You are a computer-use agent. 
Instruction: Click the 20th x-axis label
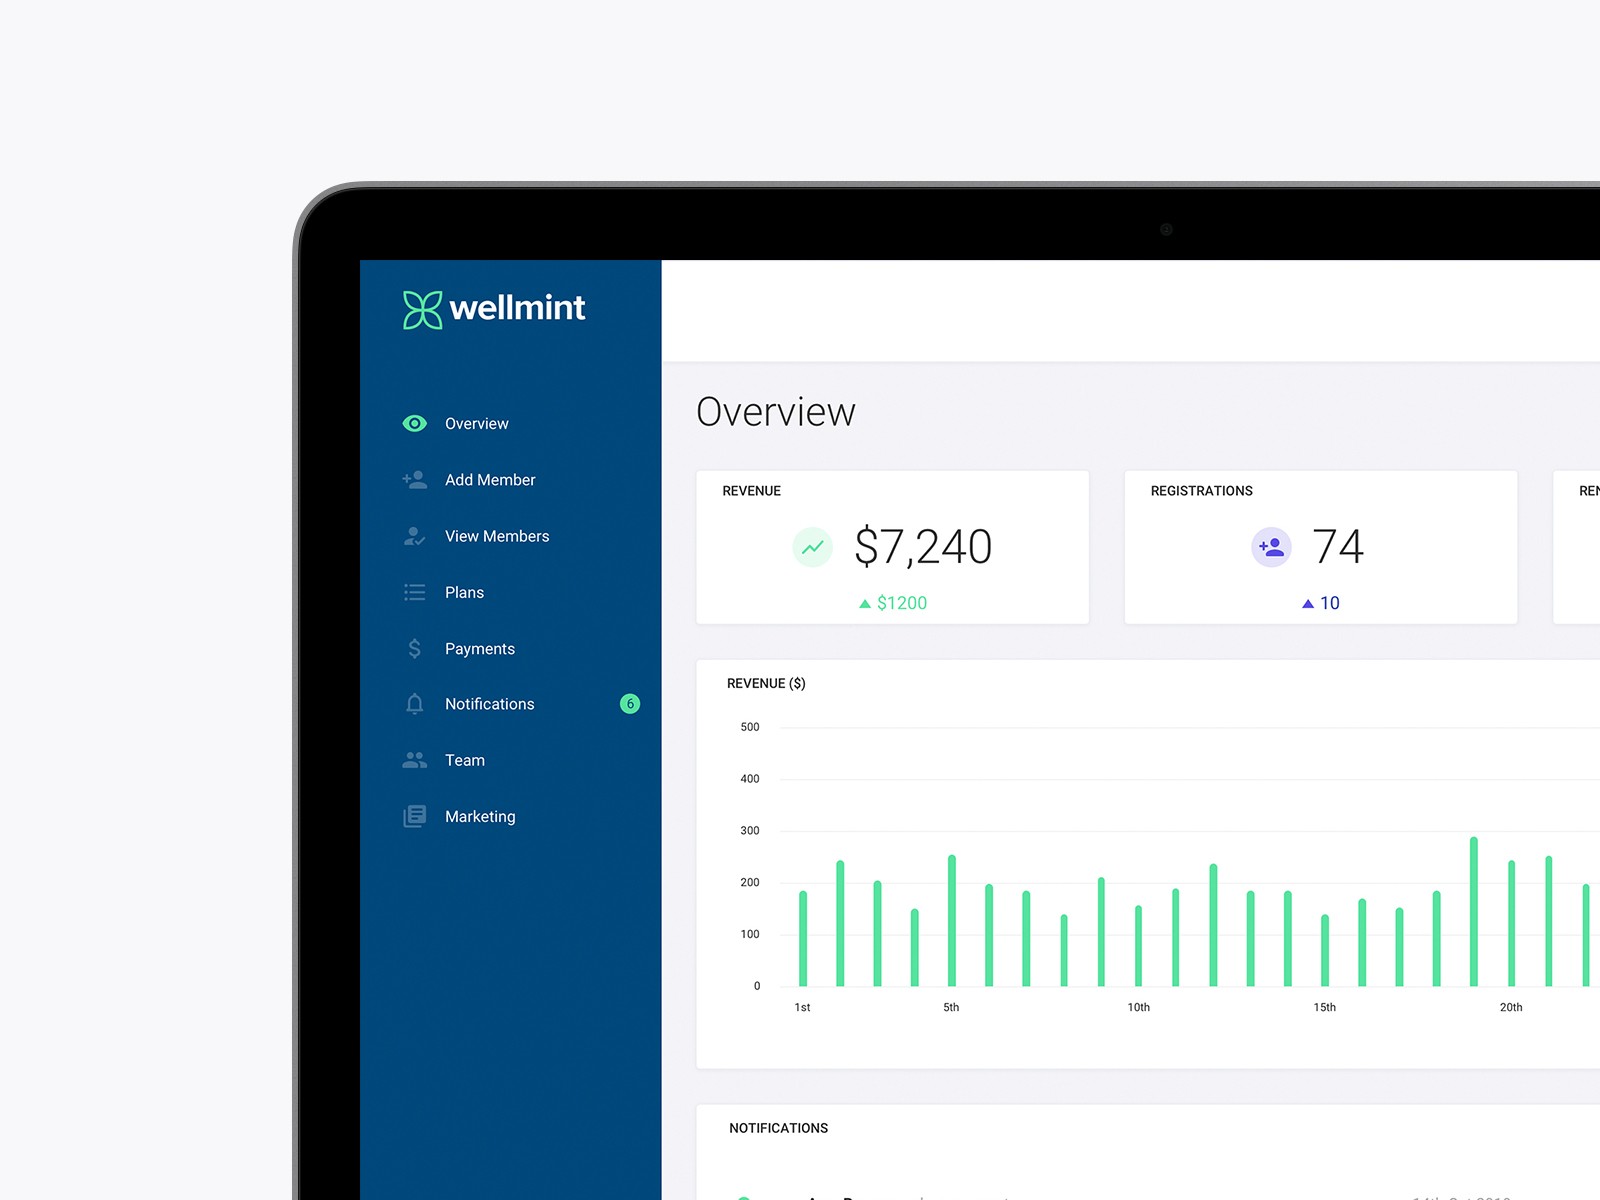(x=1511, y=1008)
